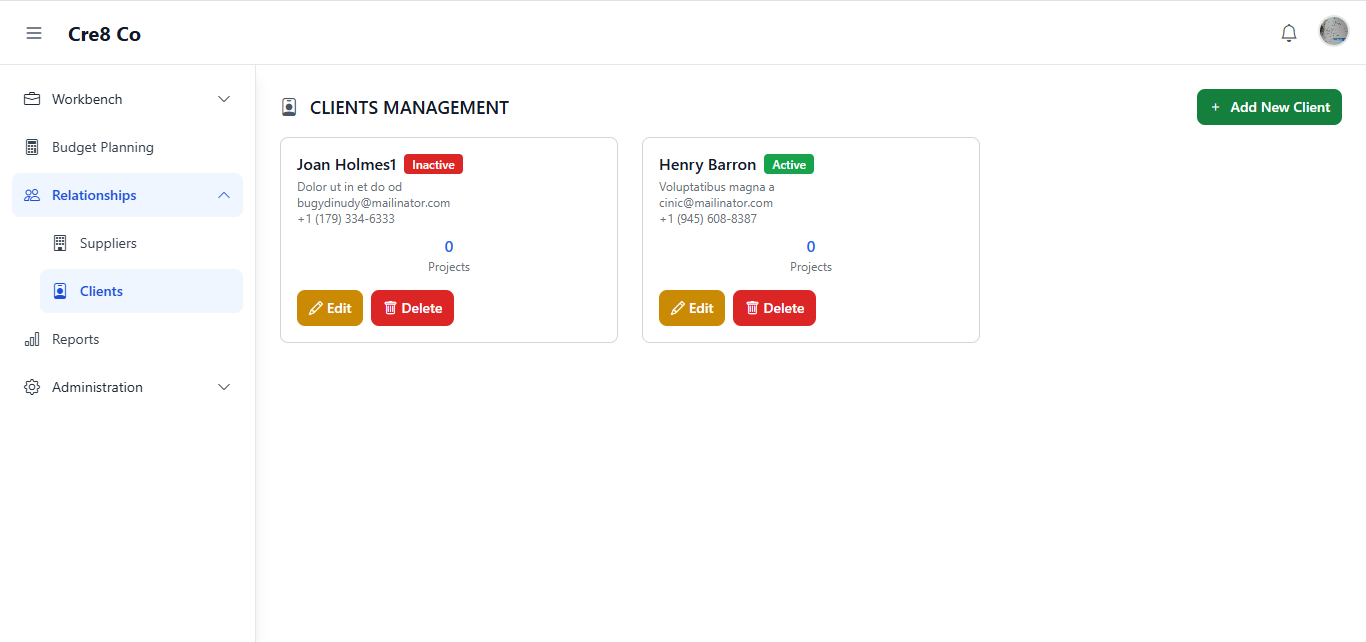Click the Reports bar chart icon
1366x642 pixels.
pyautogui.click(x=32, y=339)
